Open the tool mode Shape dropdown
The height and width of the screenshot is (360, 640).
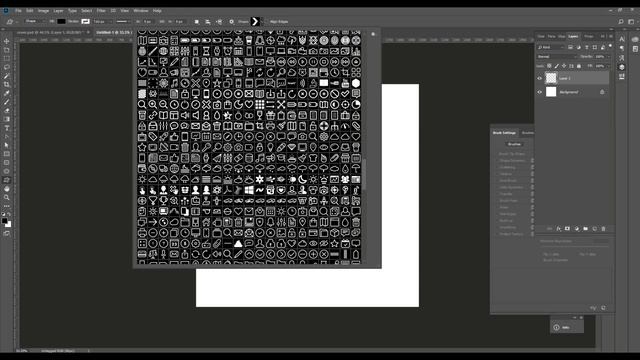(35, 21)
